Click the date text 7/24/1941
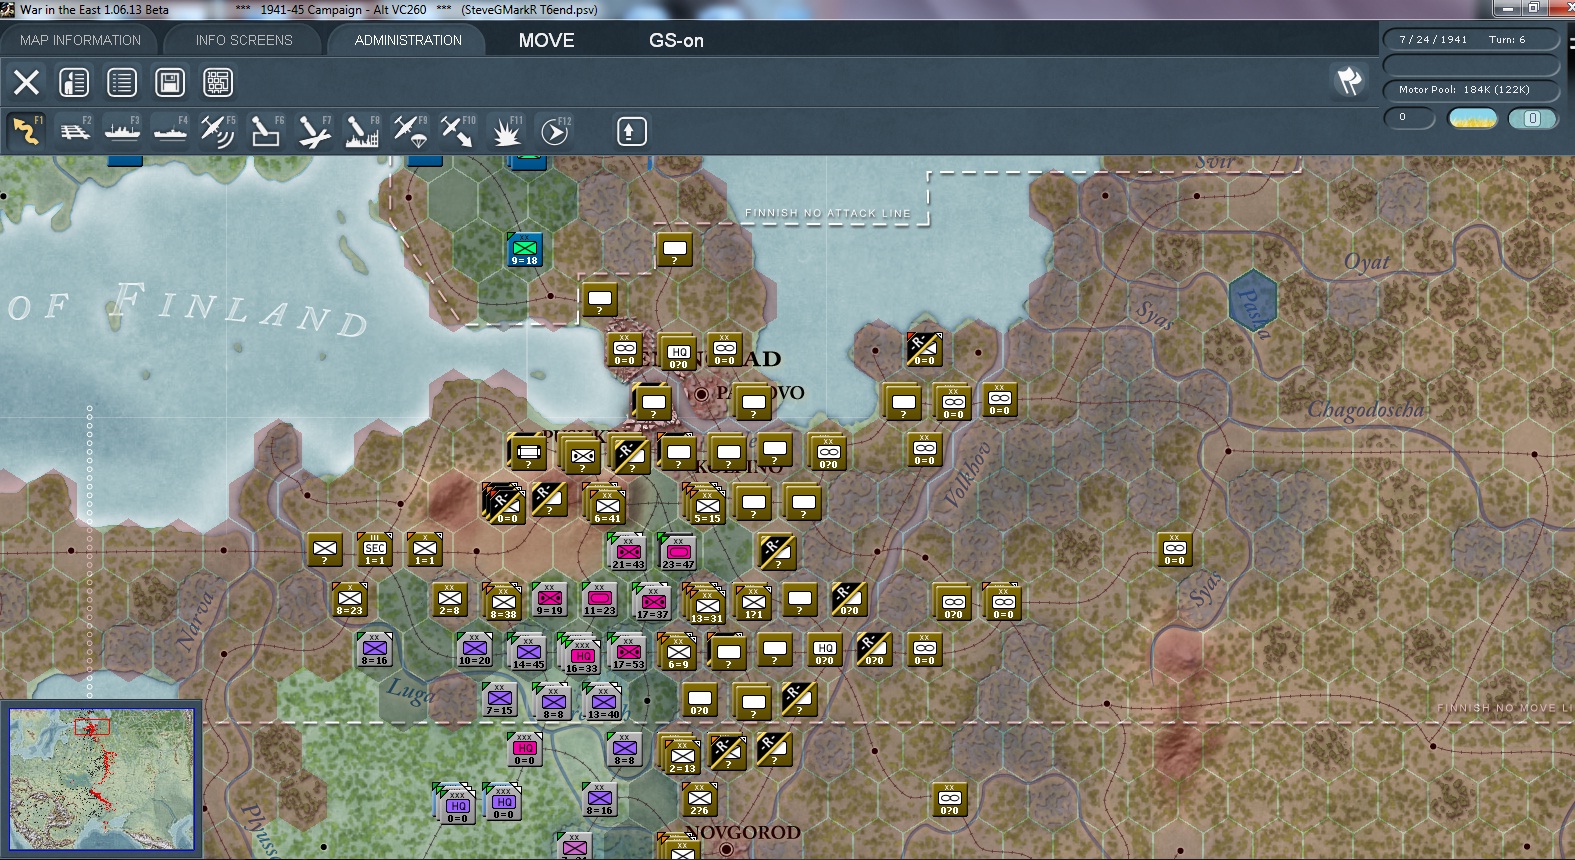The height and width of the screenshot is (860, 1575). 1433,40
